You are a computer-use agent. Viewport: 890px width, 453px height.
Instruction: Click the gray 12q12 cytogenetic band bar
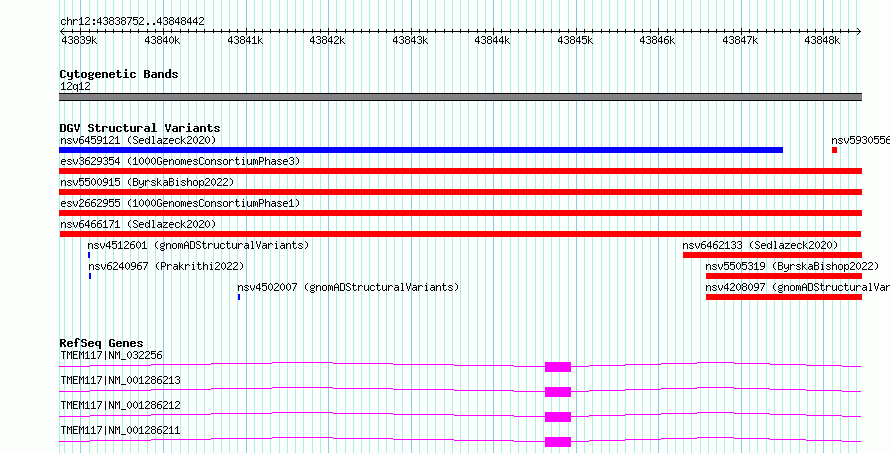[460, 97]
